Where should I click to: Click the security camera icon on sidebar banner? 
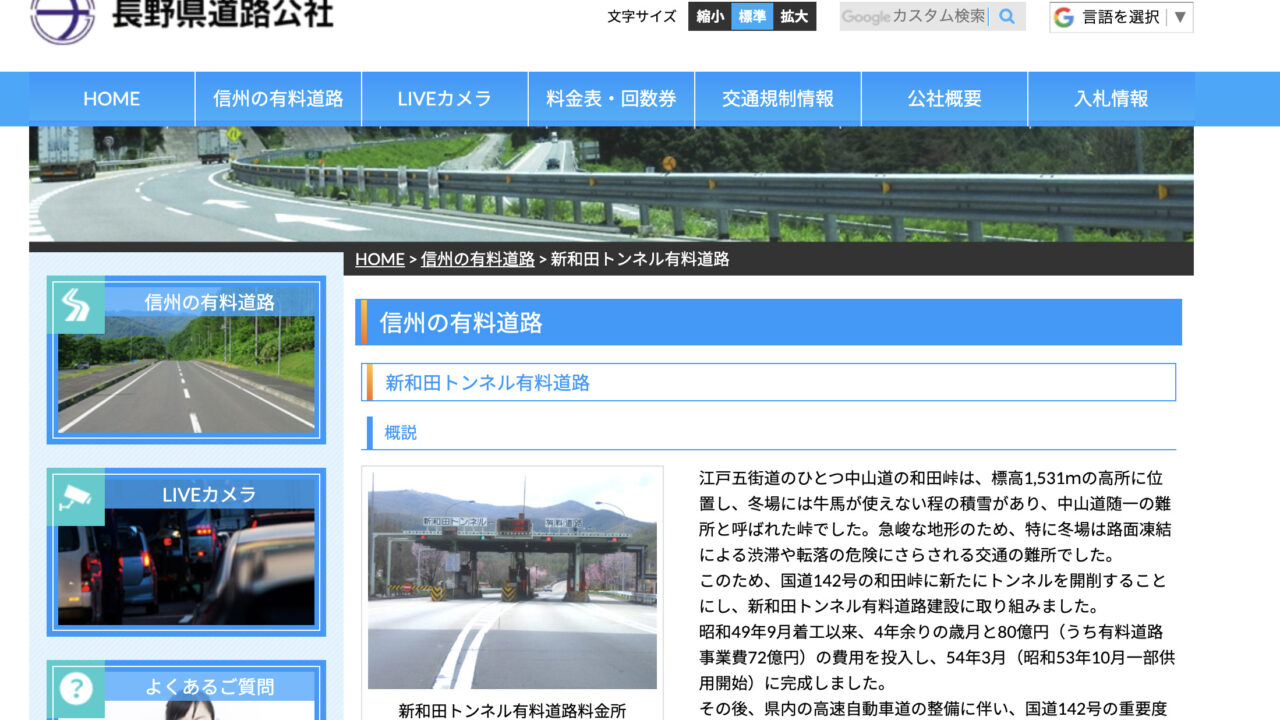[x=76, y=497]
